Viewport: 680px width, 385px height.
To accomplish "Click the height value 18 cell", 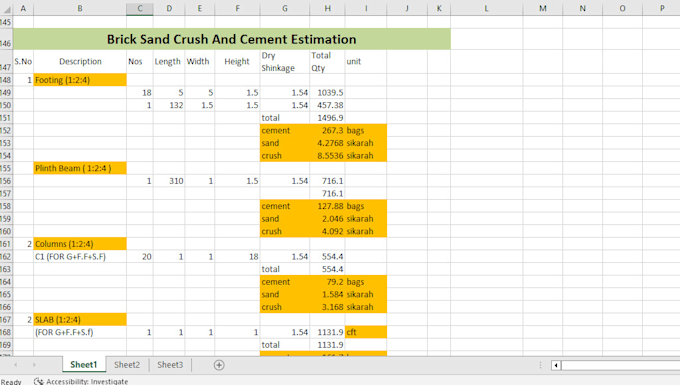I will [237, 257].
